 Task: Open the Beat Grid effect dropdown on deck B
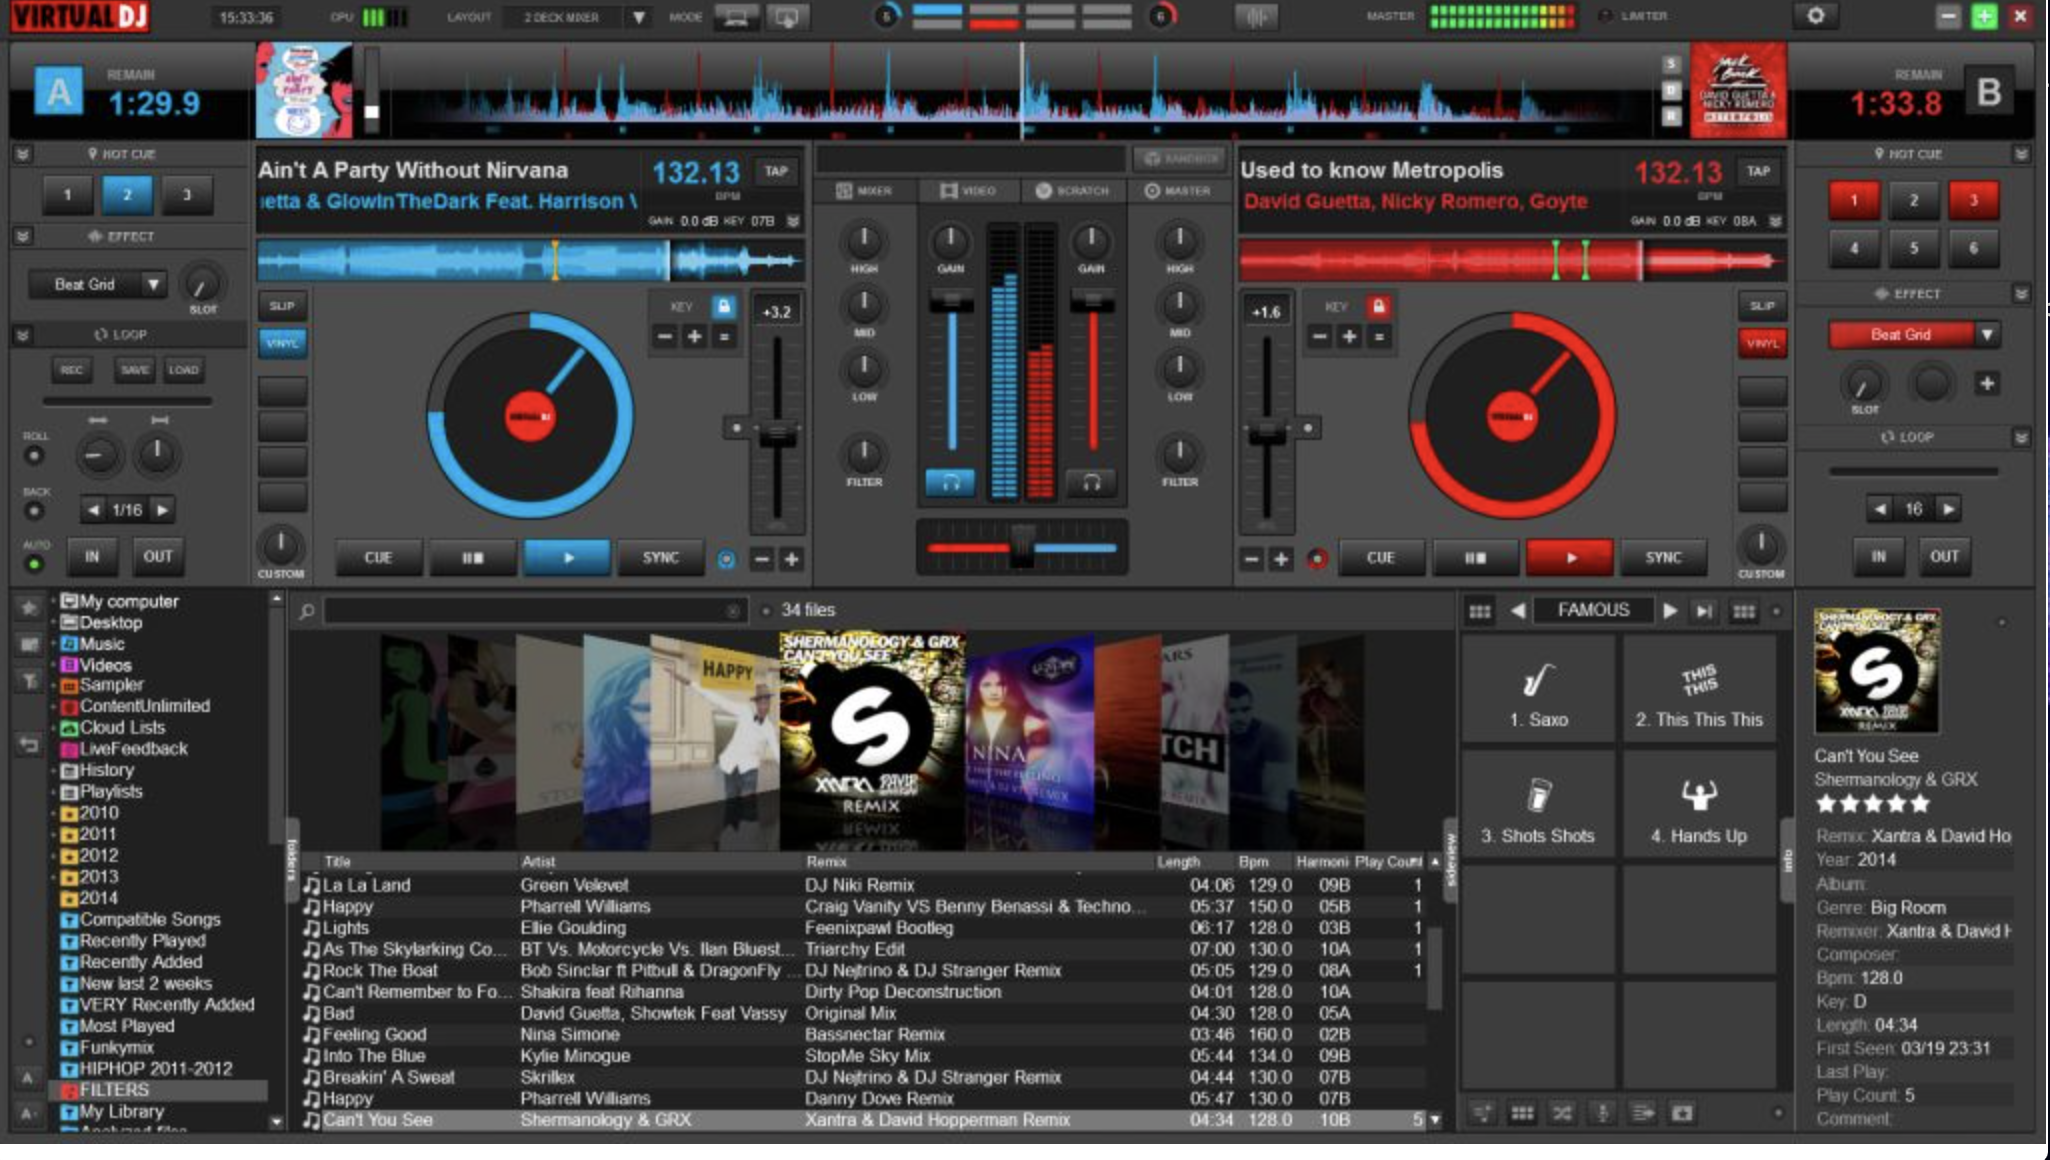click(1987, 334)
